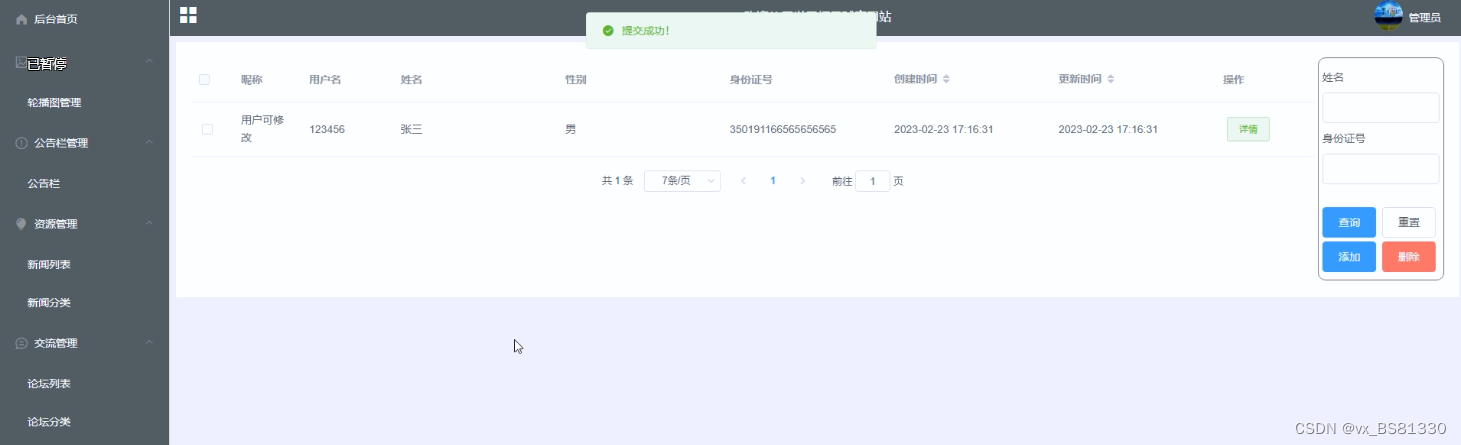The width and height of the screenshot is (1461, 445).
Task: Click the 性别 column header
Action: pyautogui.click(x=575, y=80)
